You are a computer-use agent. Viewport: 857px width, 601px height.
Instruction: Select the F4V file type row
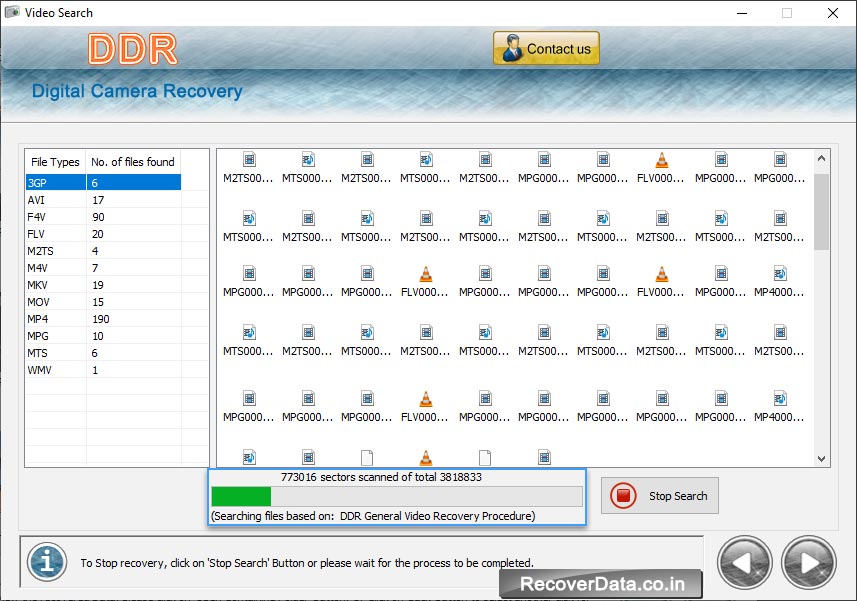pyautogui.click(x=103, y=217)
